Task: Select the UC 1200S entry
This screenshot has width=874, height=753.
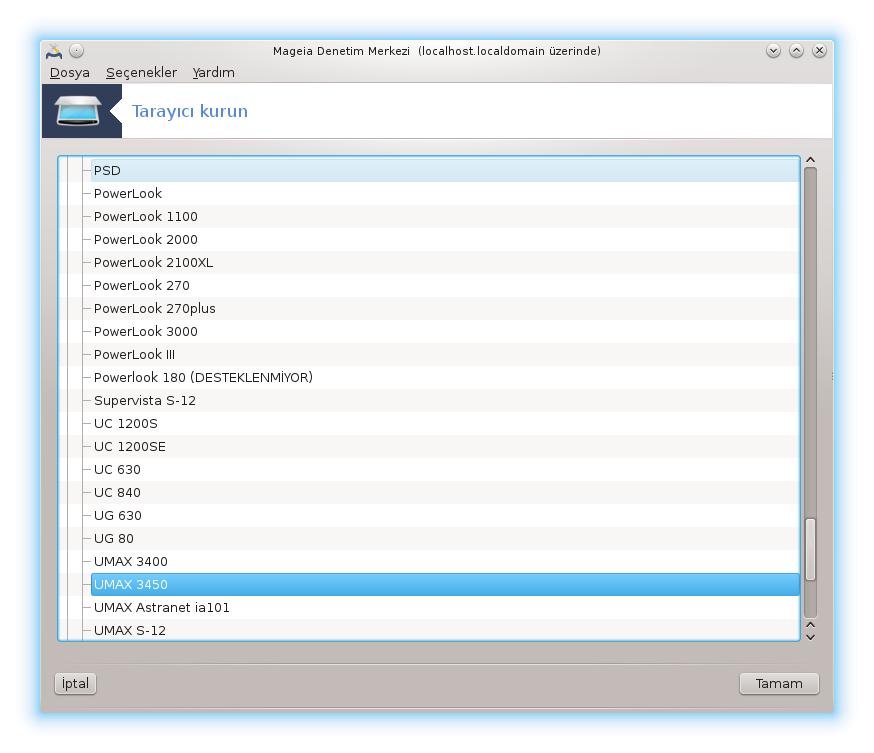Action: [x=445, y=424]
